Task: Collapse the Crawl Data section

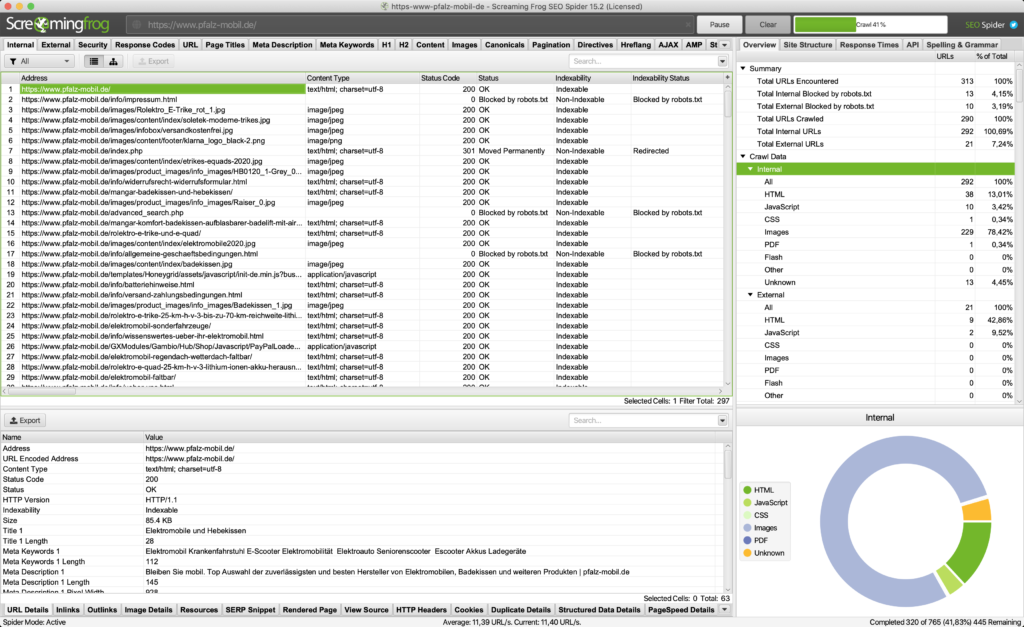Action: [743, 157]
